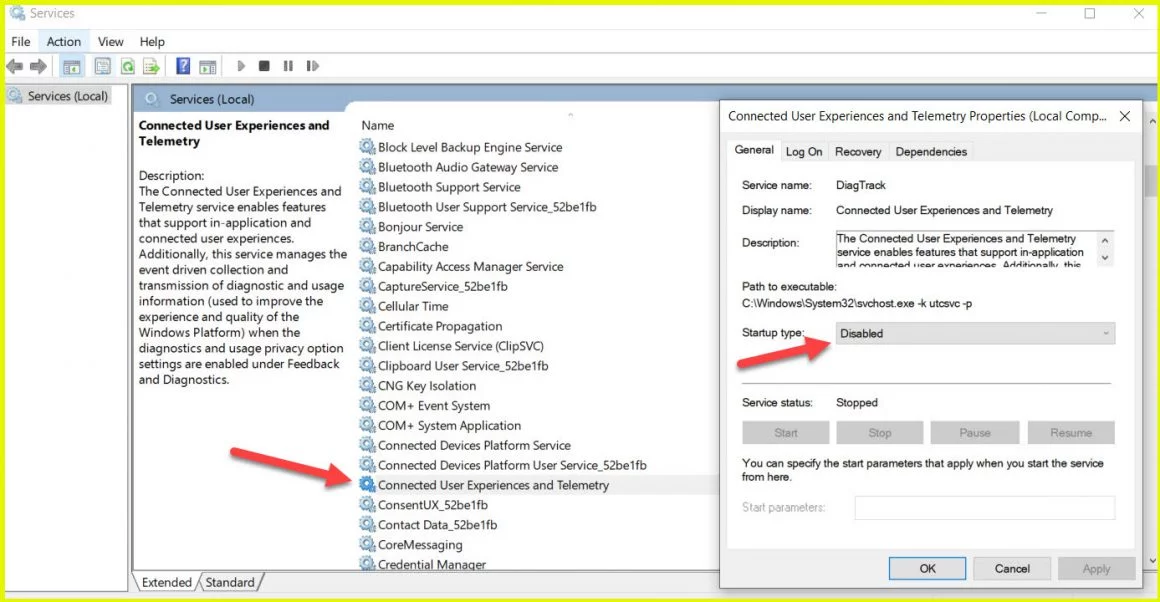Click the Start Service play icon in toolbar
This screenshot has height=602, width=1160.
coord(240,66)
